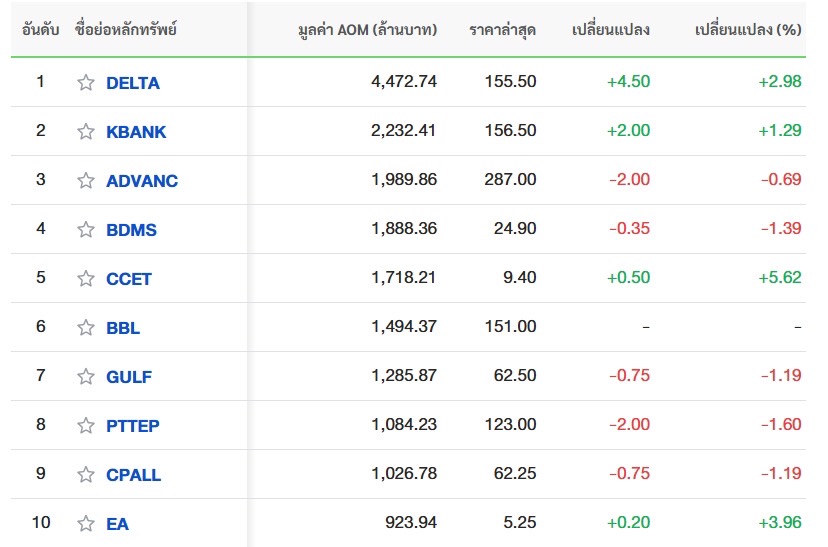The width and height of the screenshot is (828, 547).
Task: Click the GULF symbol link
Action: (x=129, y=377)
